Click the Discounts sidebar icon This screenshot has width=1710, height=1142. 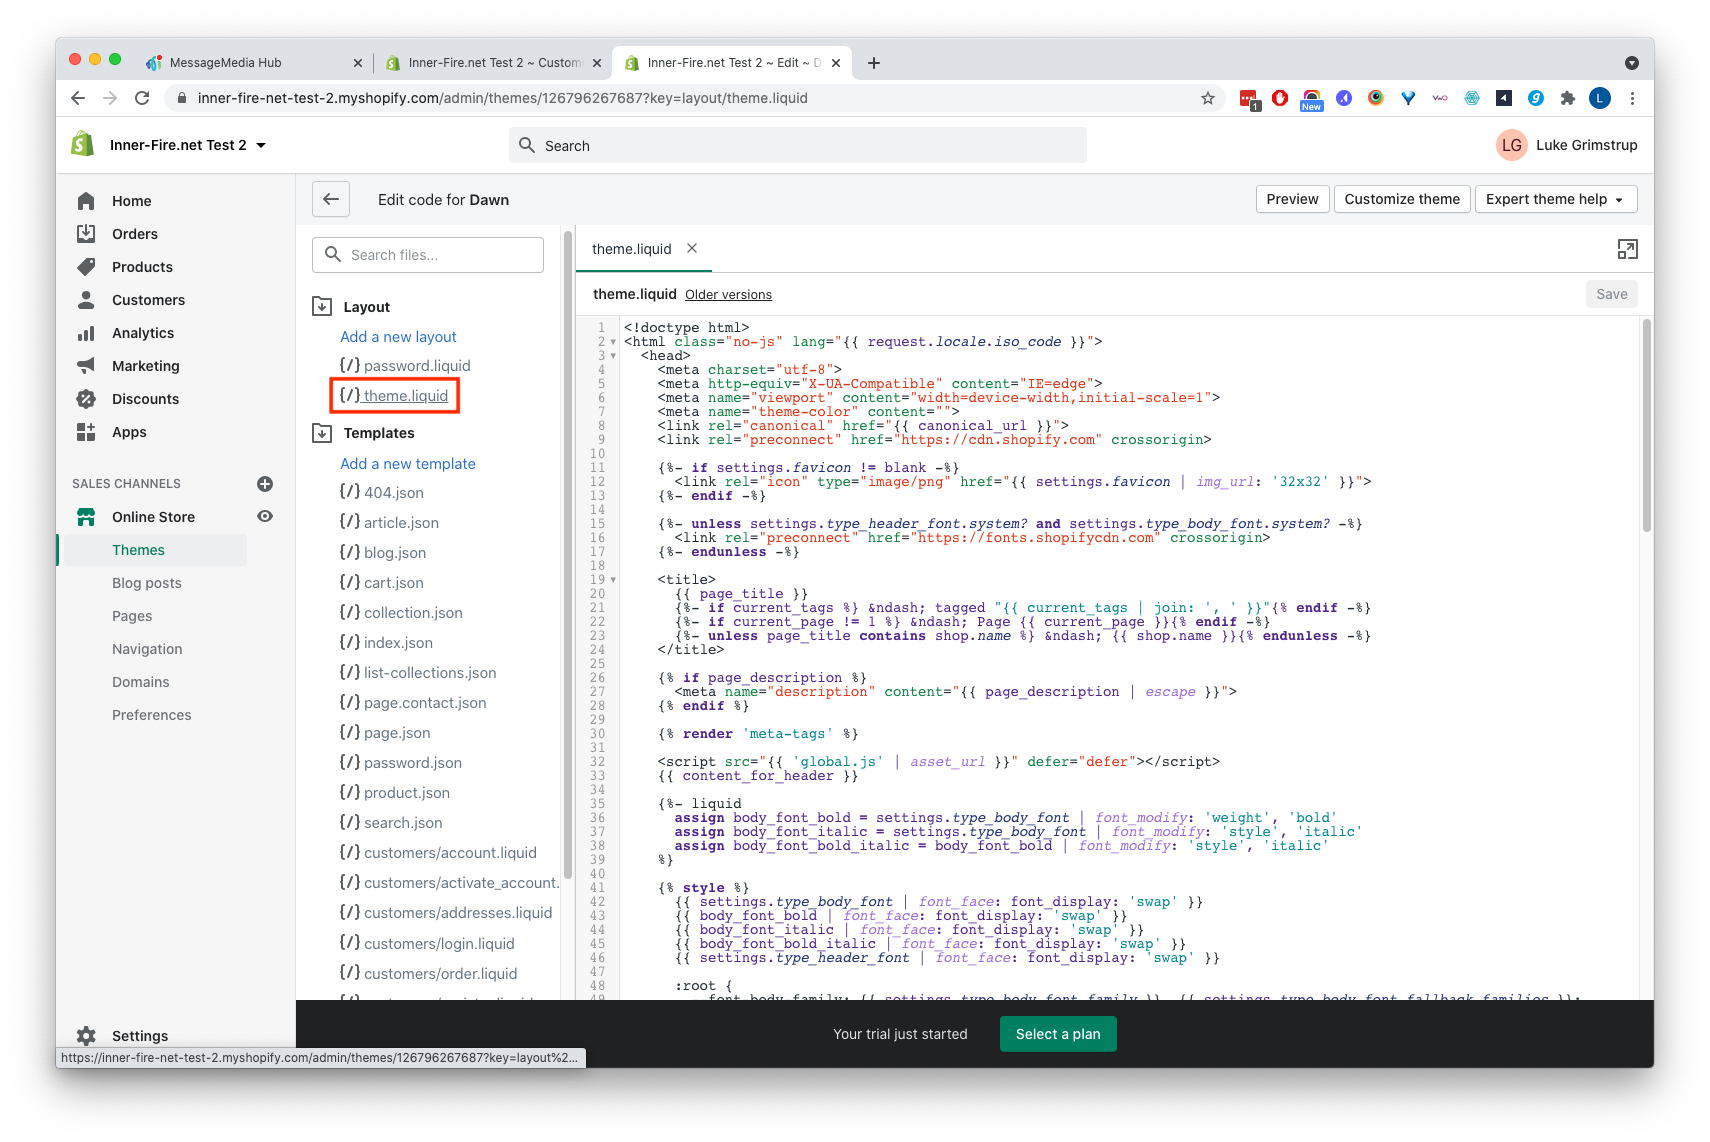[x=86, y=398]
